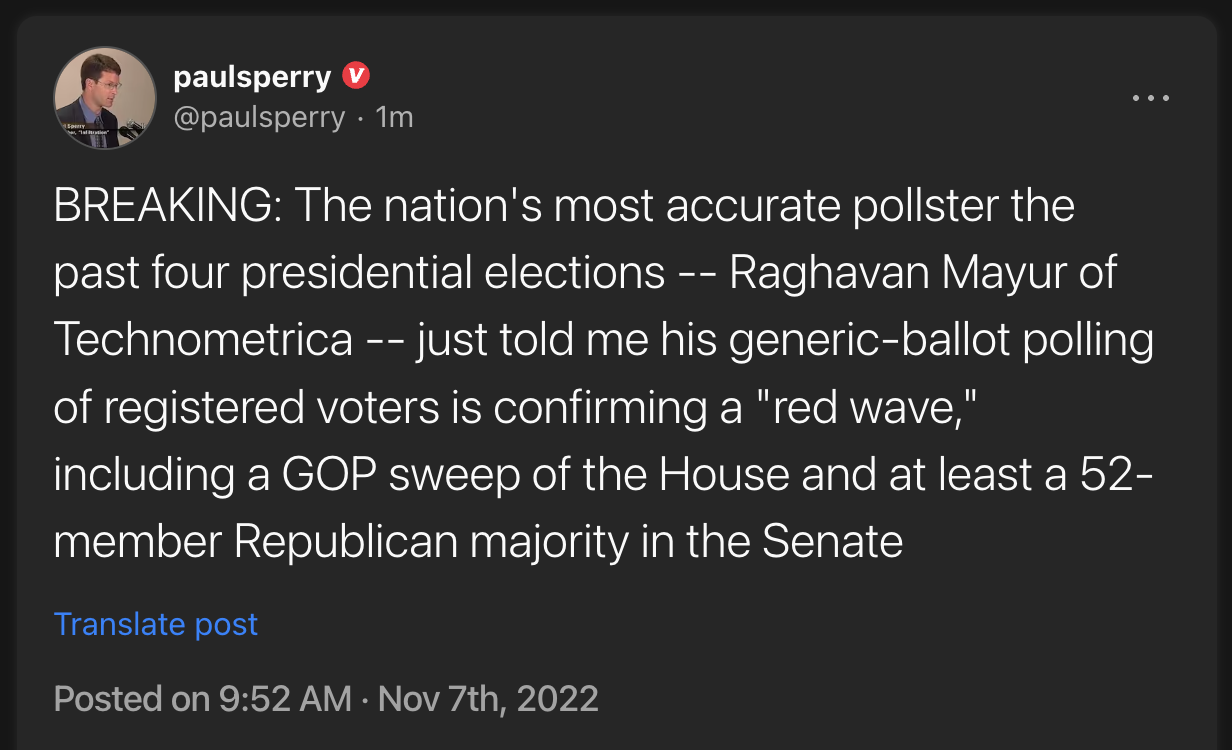
Task: Open the three-dot more options menu
Action: click(1151, 98)
